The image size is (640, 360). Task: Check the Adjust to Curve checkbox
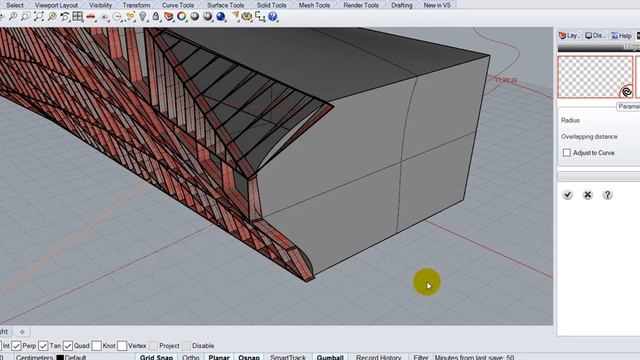(567, 153)
